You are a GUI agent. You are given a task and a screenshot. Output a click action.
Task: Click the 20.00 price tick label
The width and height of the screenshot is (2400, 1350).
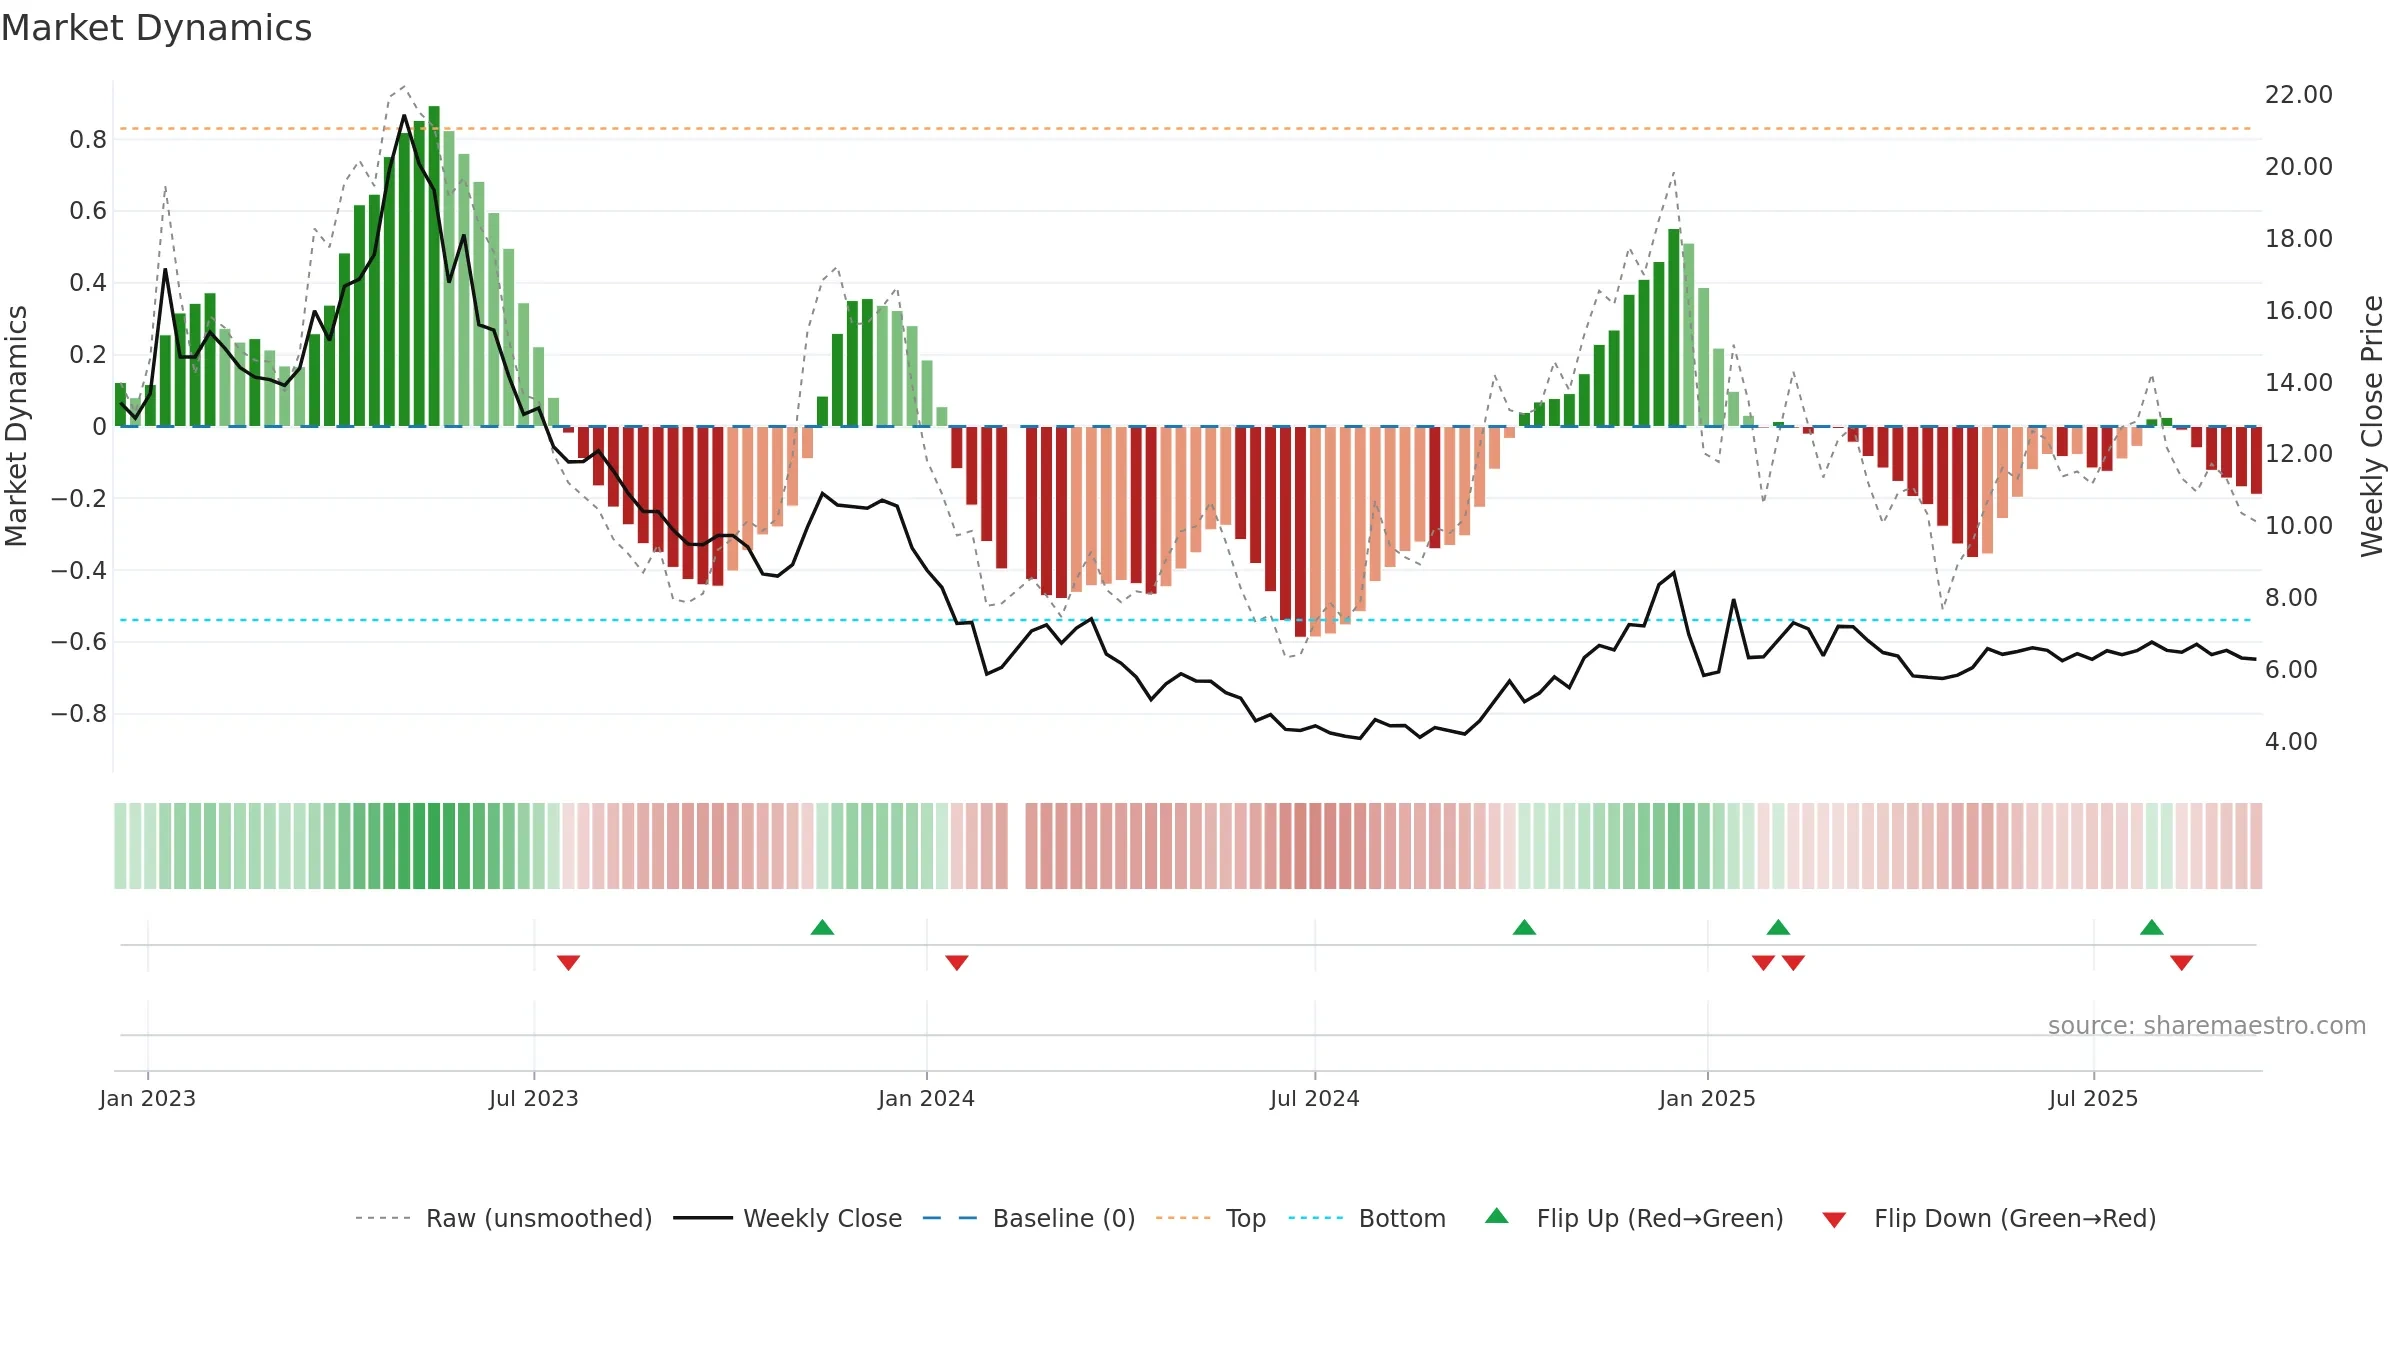[x=2299, y=167]
